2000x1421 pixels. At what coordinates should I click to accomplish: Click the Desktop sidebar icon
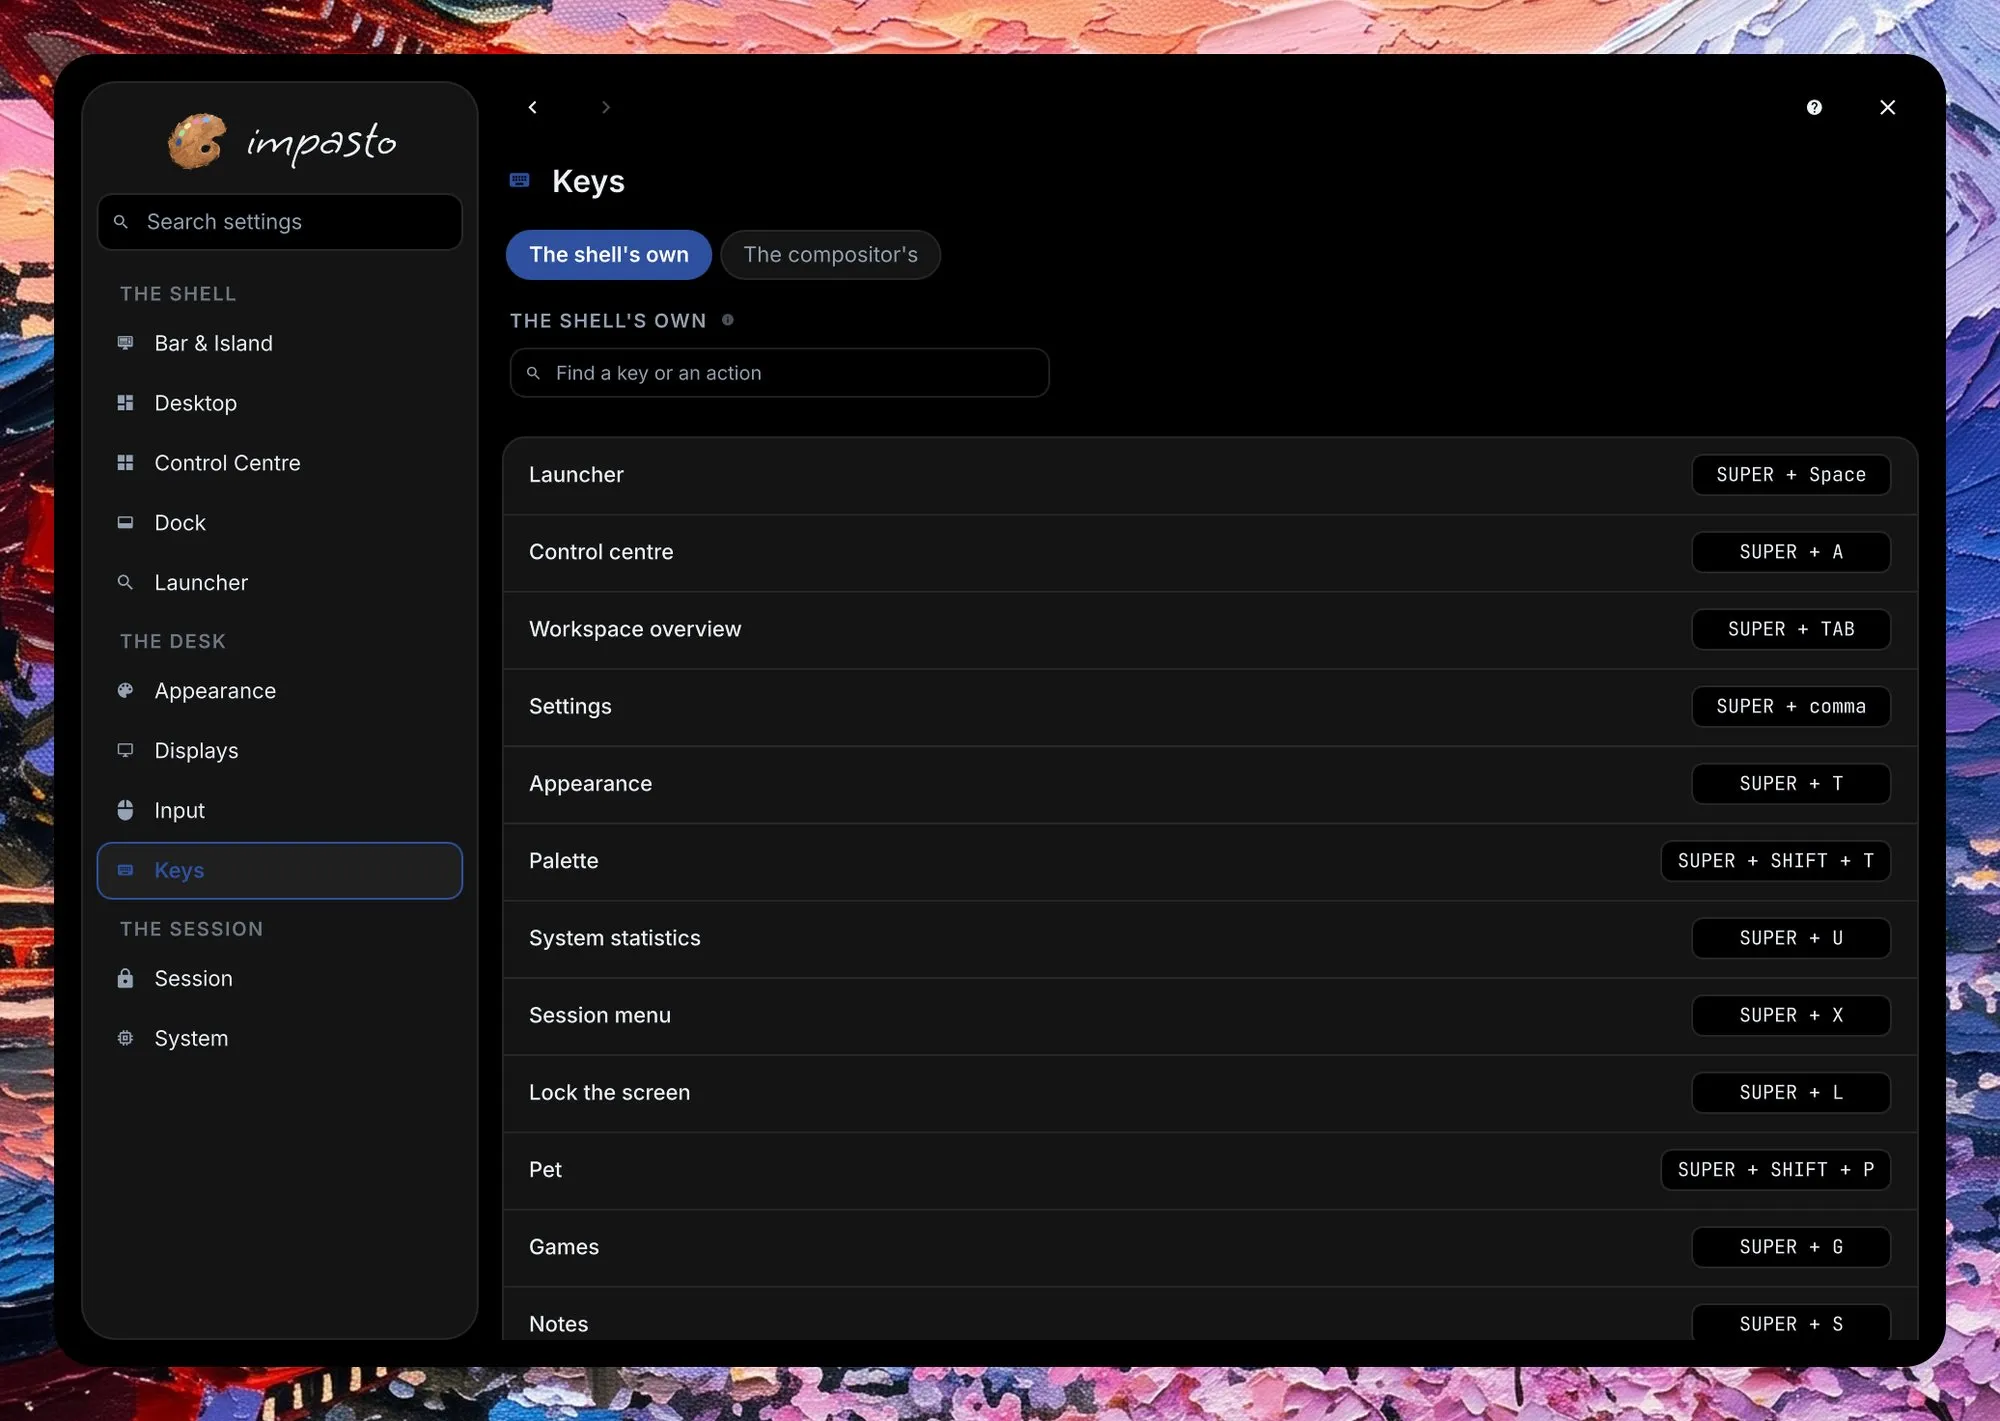pyautogui.click(x=125, y=403)
